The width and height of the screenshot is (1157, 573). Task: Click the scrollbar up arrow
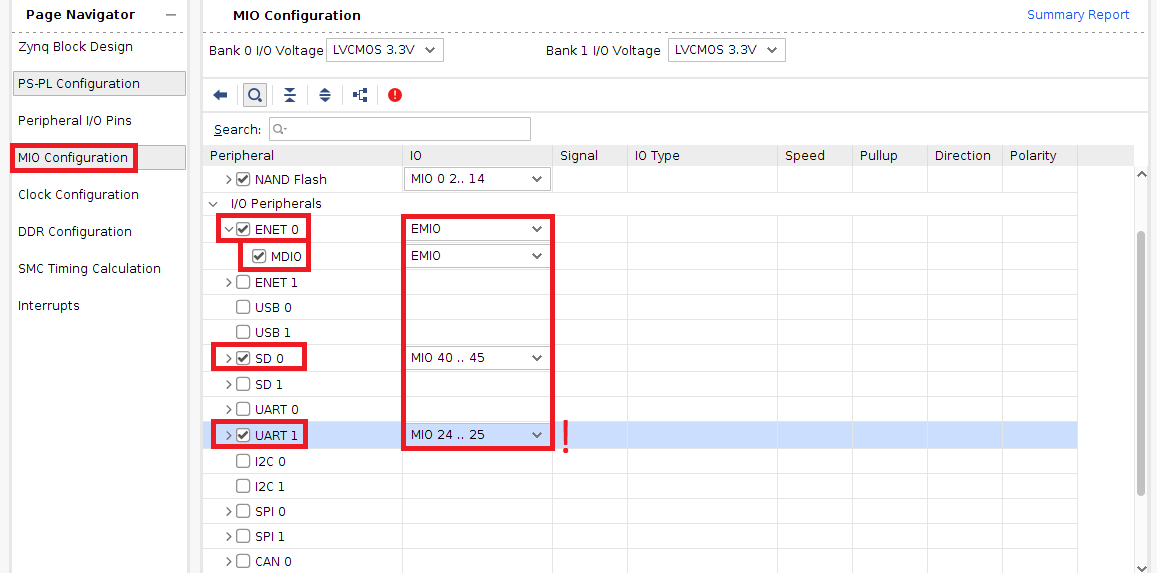coord(1142,174)
